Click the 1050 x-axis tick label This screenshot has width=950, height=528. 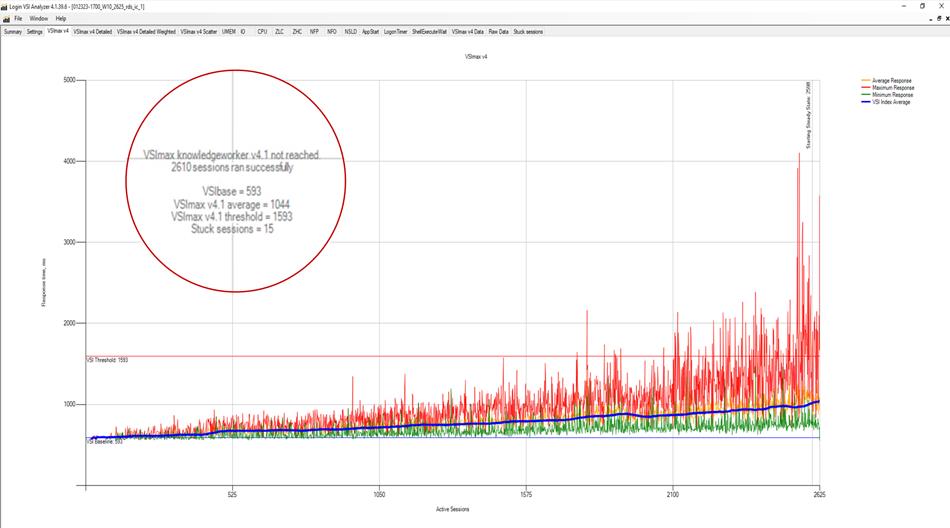point(379,495)
